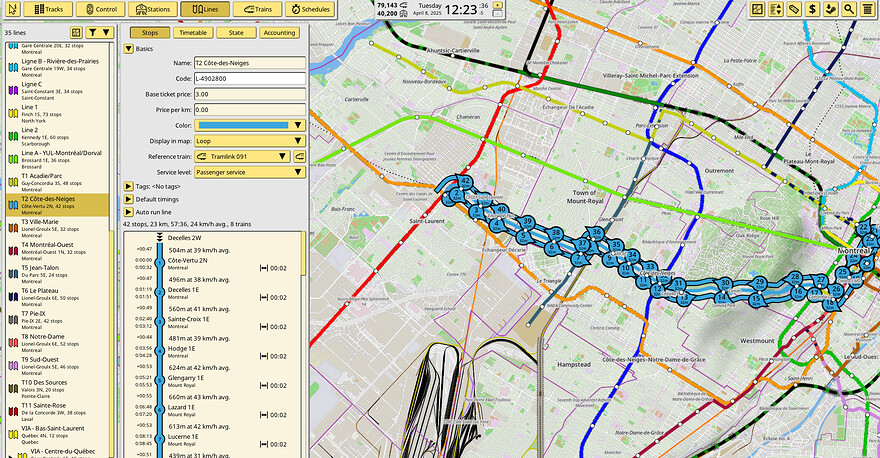Select T3 Ville-Marie line
The width and height of the screenshot is (880, 458).
(57, 228)
